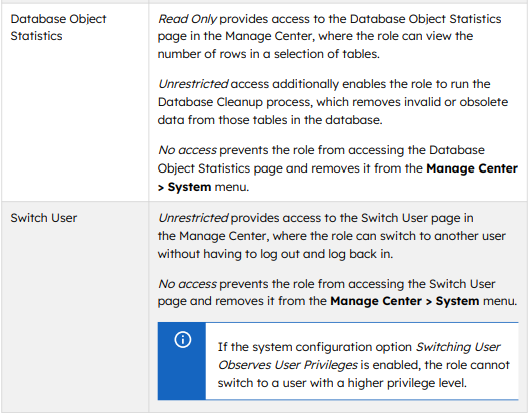Click the italic Read Only text
This screenshot has height=413, width=530.
coord(187,19)
